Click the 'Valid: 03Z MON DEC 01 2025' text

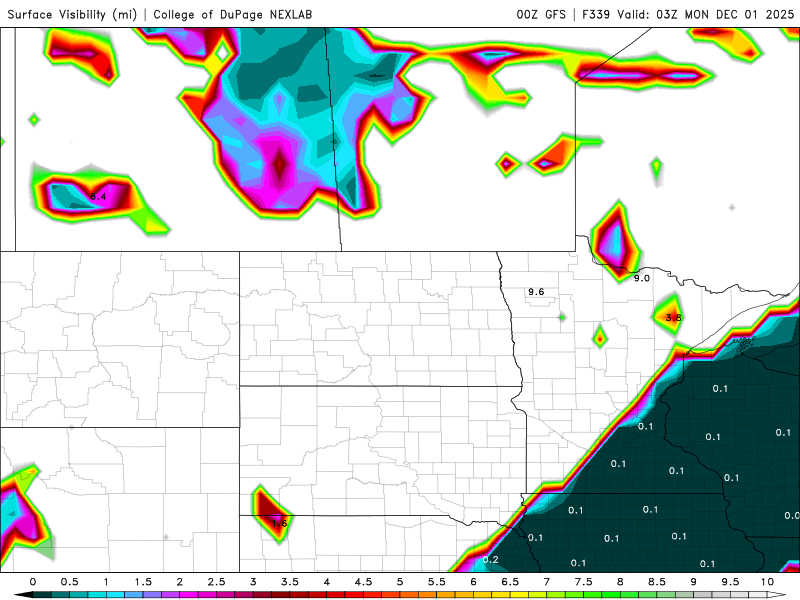(706, 14)
